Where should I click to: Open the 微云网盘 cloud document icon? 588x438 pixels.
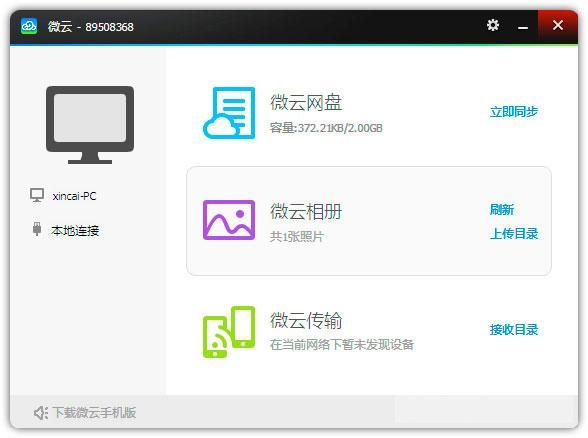[229, 113]
